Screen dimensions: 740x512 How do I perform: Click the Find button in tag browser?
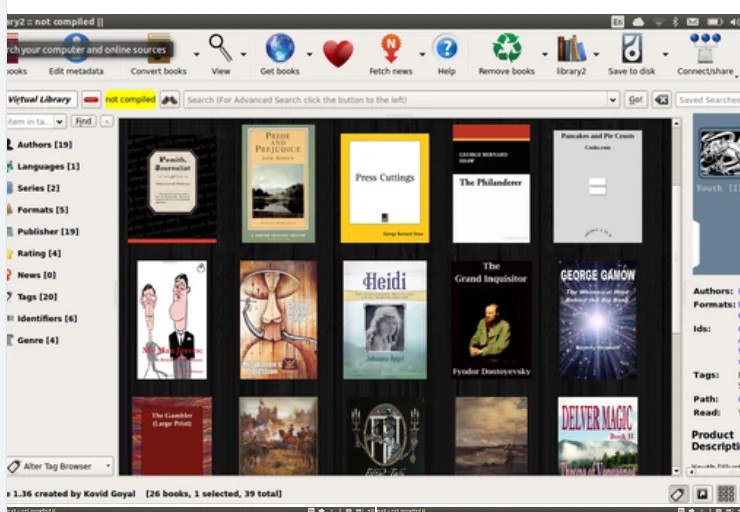pos(84,121)
